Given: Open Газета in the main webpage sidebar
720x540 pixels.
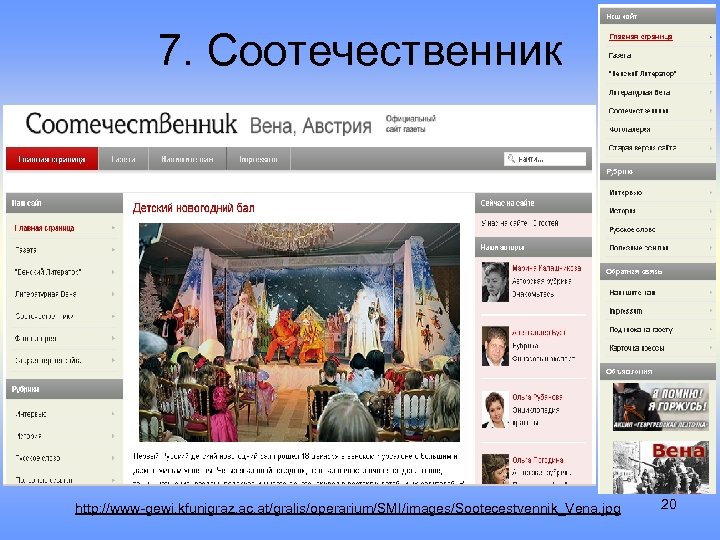Looking at the screenshot, I should click(26, 250).
